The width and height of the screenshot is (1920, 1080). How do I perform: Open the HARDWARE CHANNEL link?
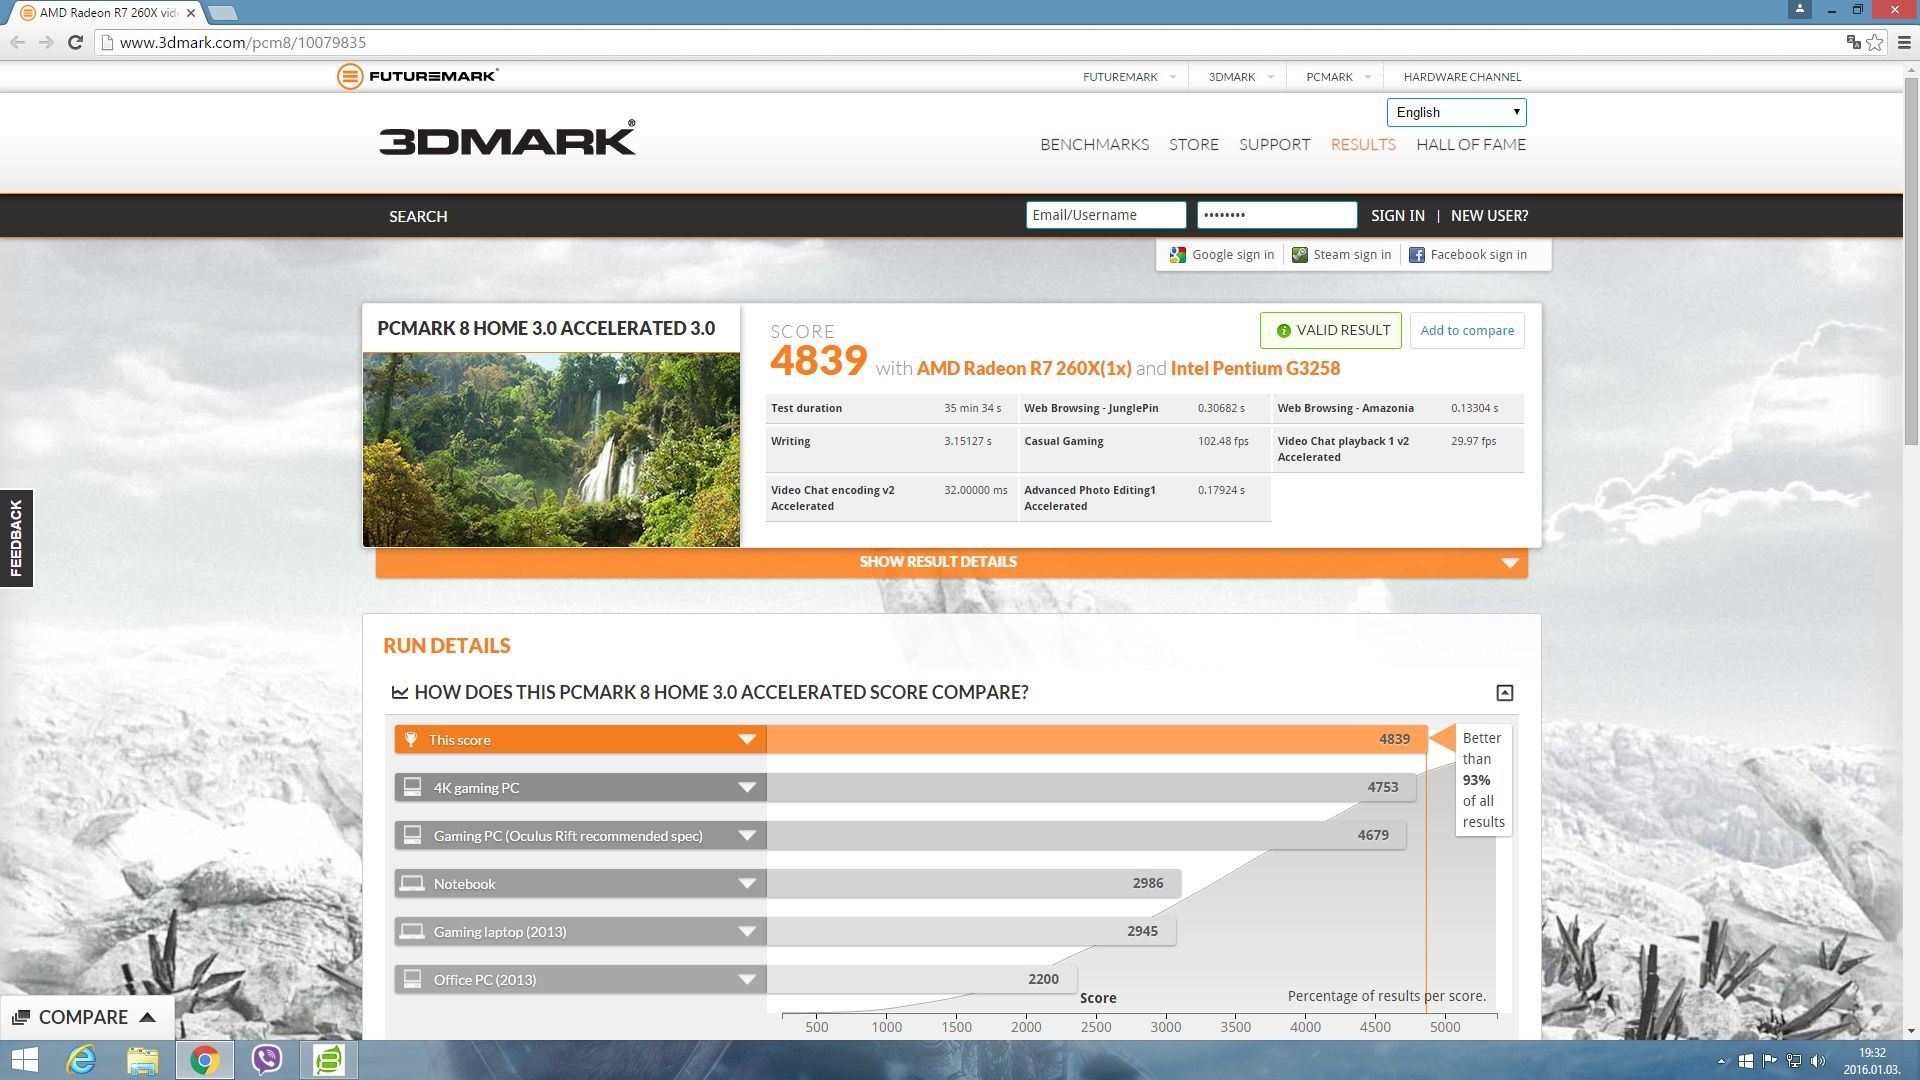pos(1462,77)
